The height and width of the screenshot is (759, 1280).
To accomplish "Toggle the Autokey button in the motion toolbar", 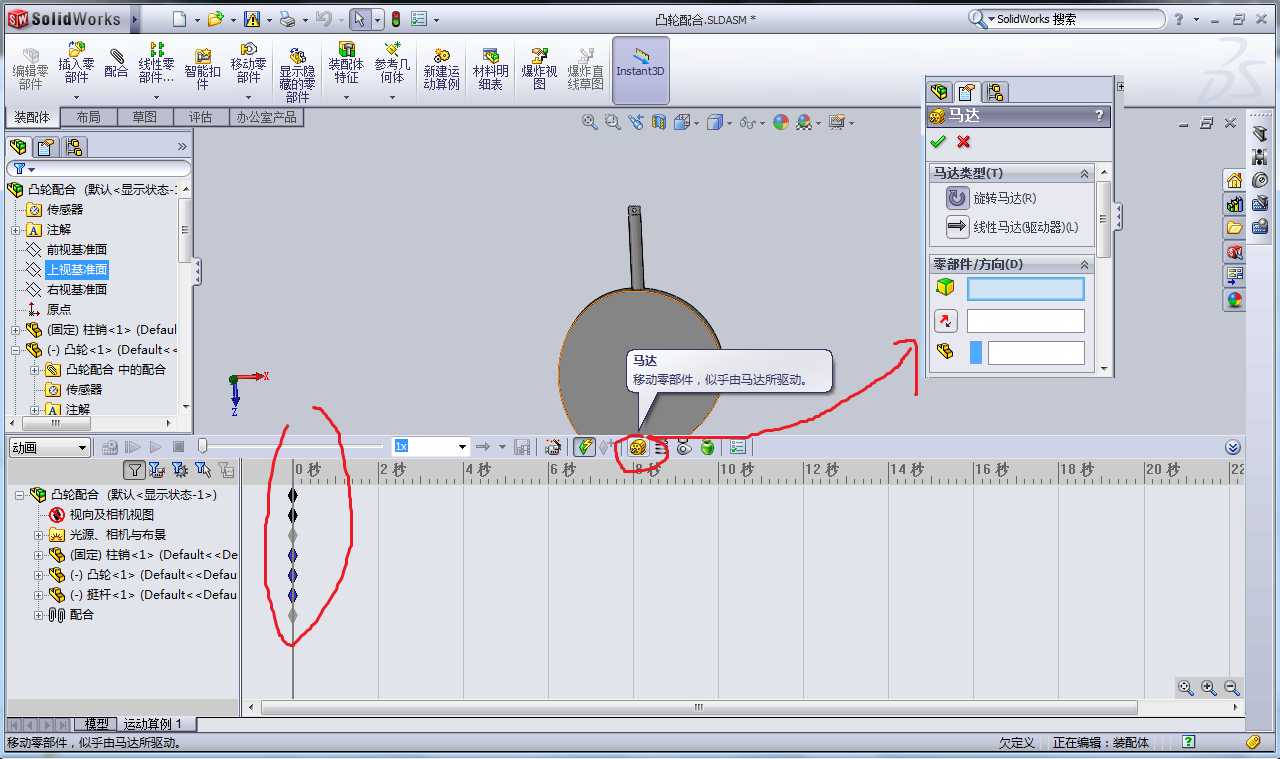I will click(585, 447).
